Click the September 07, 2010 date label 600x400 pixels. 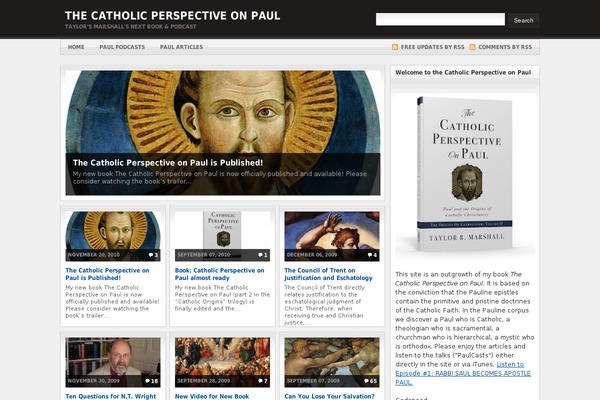tap(204, 255)
